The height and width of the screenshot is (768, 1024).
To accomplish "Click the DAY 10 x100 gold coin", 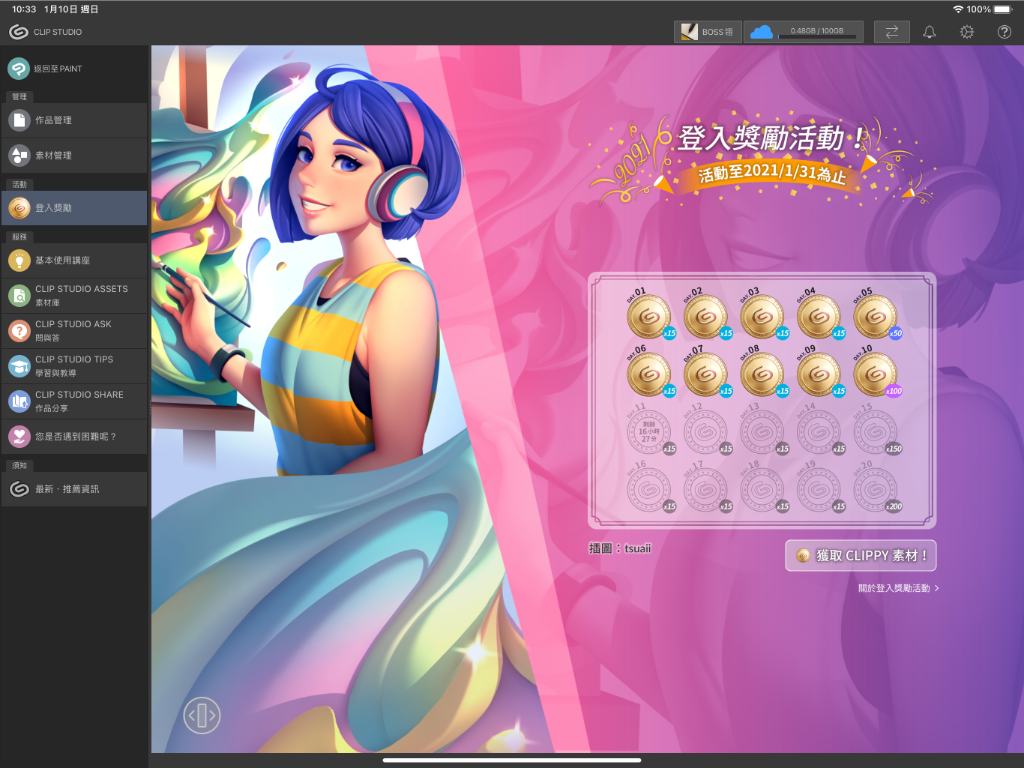I will tap(876, 374).
